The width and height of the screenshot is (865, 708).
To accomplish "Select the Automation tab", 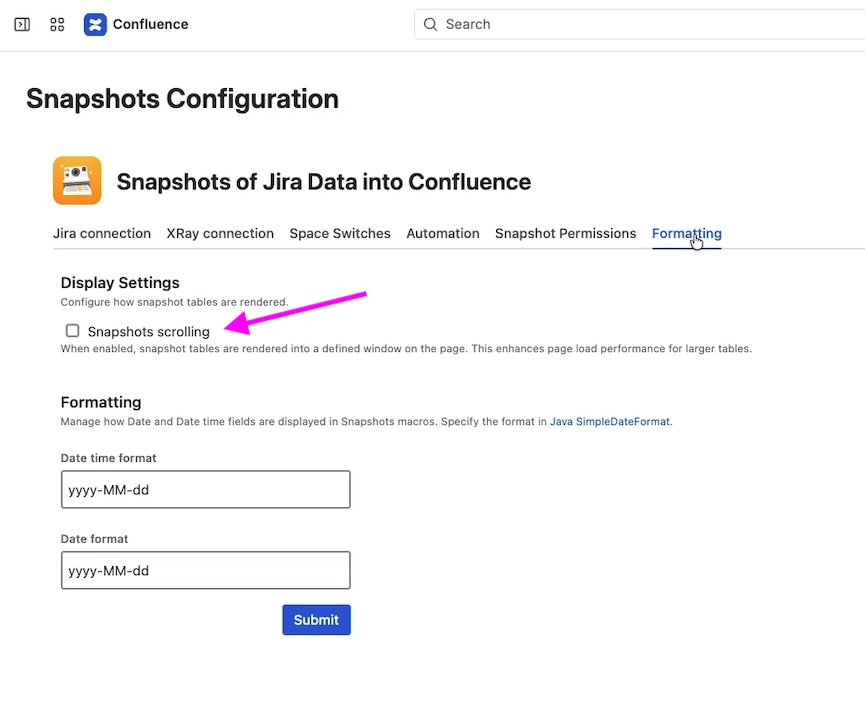I will point(443,233).
